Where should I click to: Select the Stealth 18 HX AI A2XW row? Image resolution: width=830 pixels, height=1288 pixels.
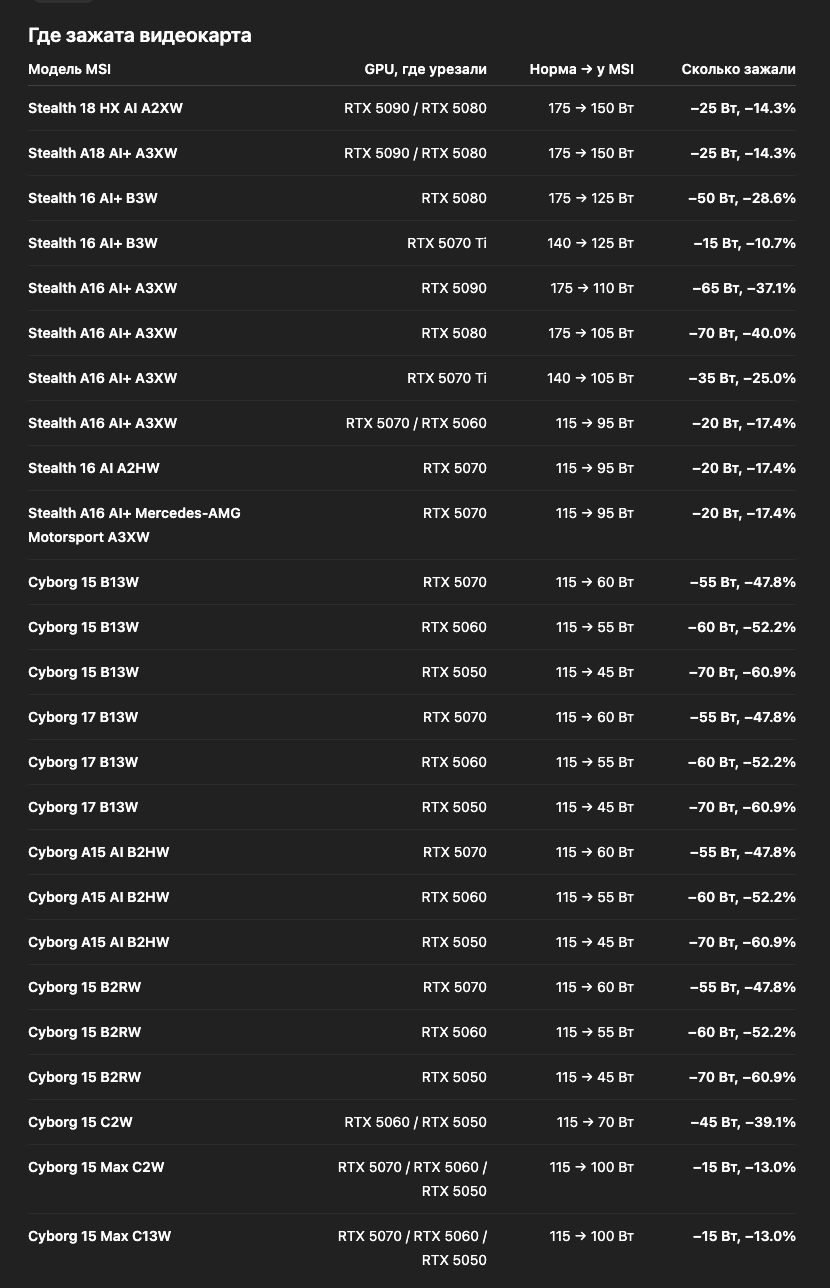click(x=412, y=108)
